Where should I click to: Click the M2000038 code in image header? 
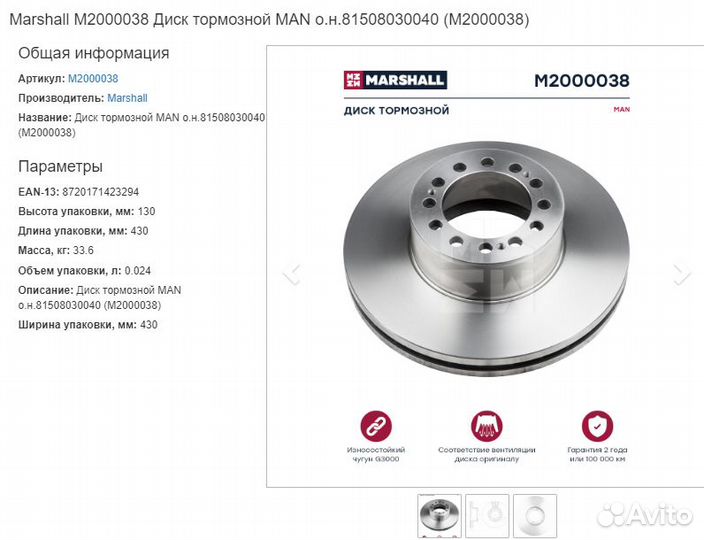pos(582,81)
